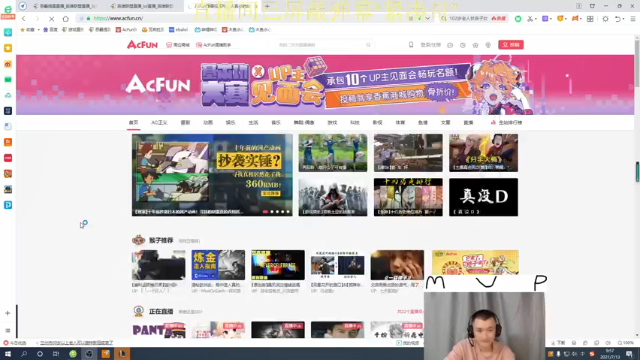
Task: Click the green mail icon in sidebar
Action: (x=8, y=80)
